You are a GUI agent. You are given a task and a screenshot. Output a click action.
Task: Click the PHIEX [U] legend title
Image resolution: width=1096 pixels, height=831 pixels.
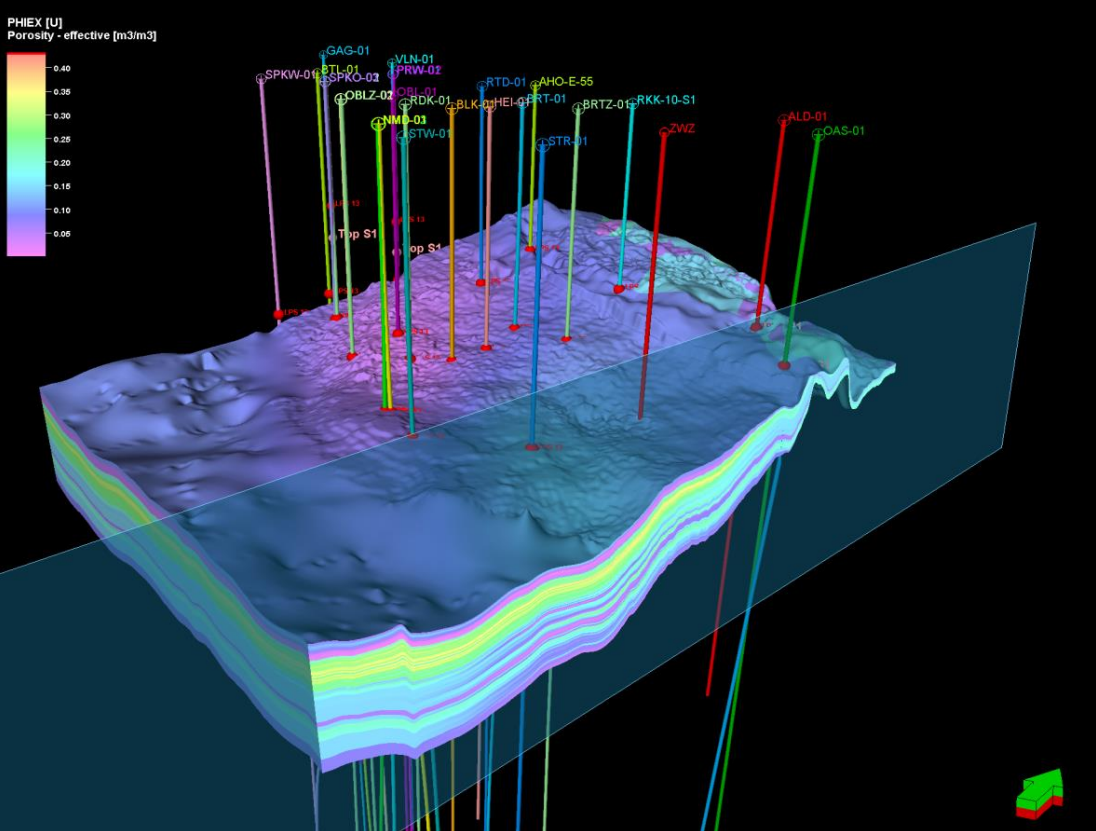[x=35, y=23]
